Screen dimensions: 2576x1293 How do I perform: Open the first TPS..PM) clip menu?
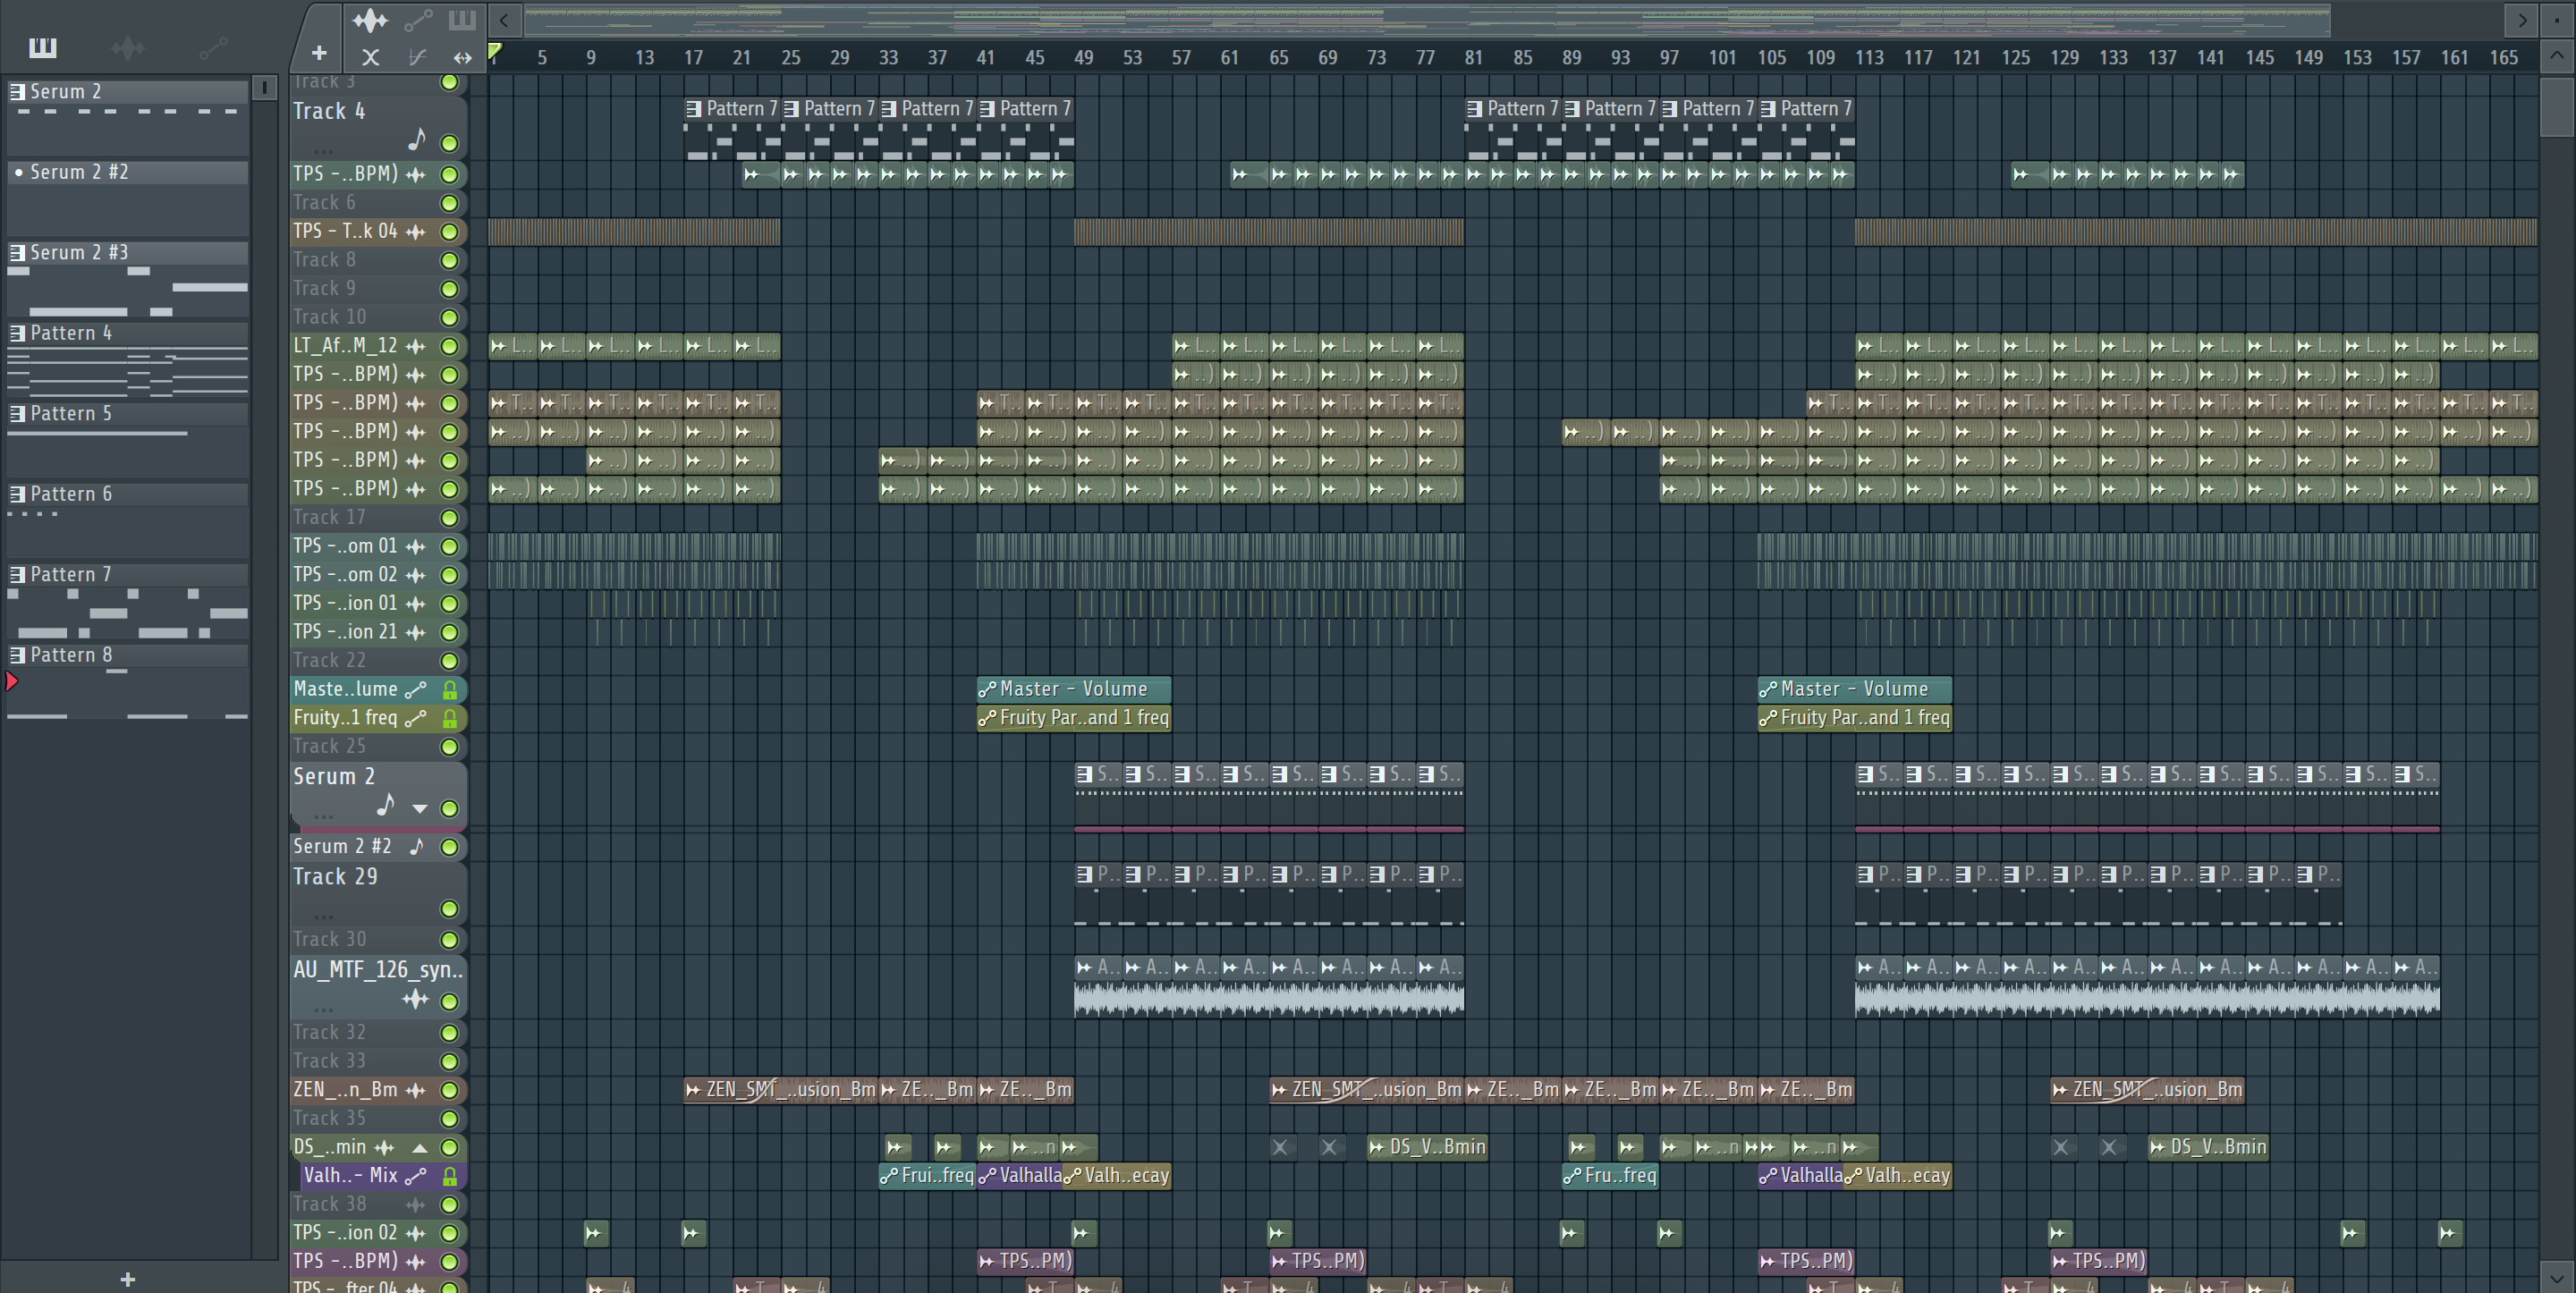click(x=987, y=1261)
